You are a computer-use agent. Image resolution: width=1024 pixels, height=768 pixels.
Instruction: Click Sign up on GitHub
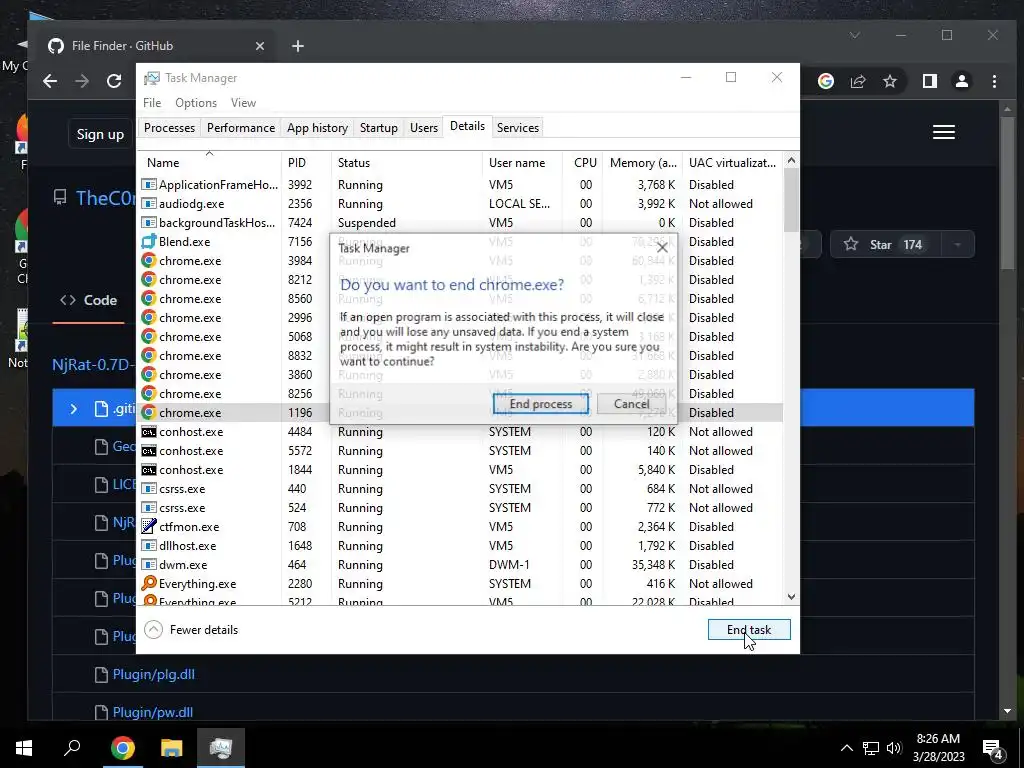click(100, 134)
